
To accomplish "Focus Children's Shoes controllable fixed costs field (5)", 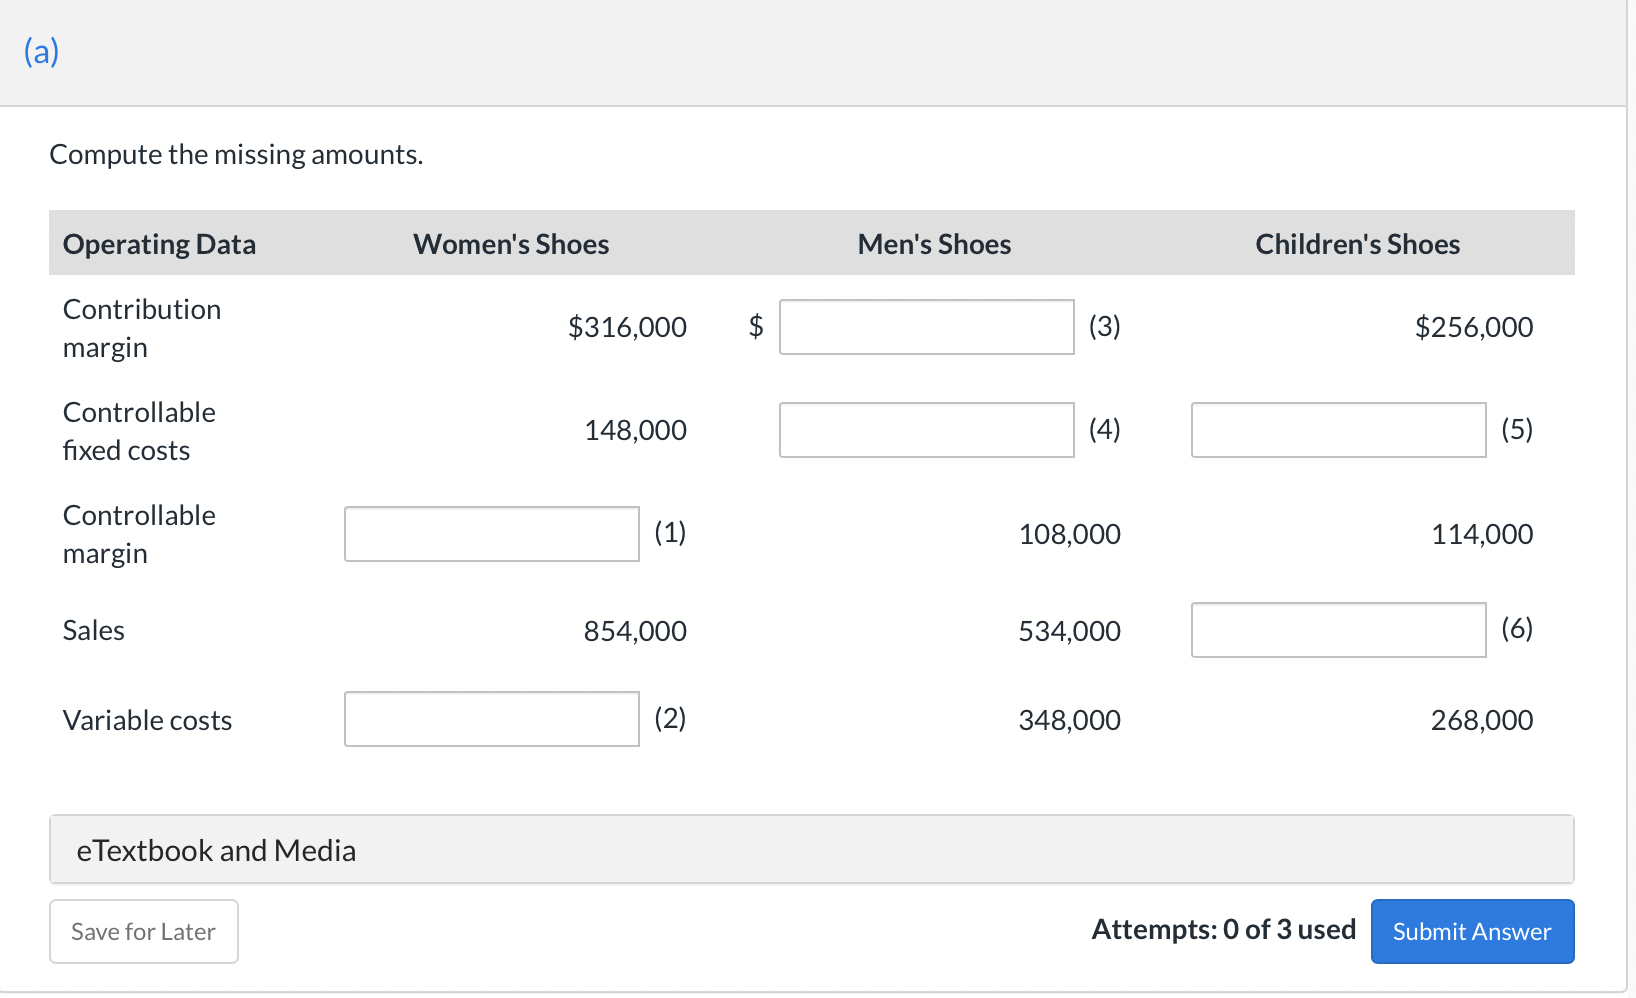I will [x=1338, y=430].
